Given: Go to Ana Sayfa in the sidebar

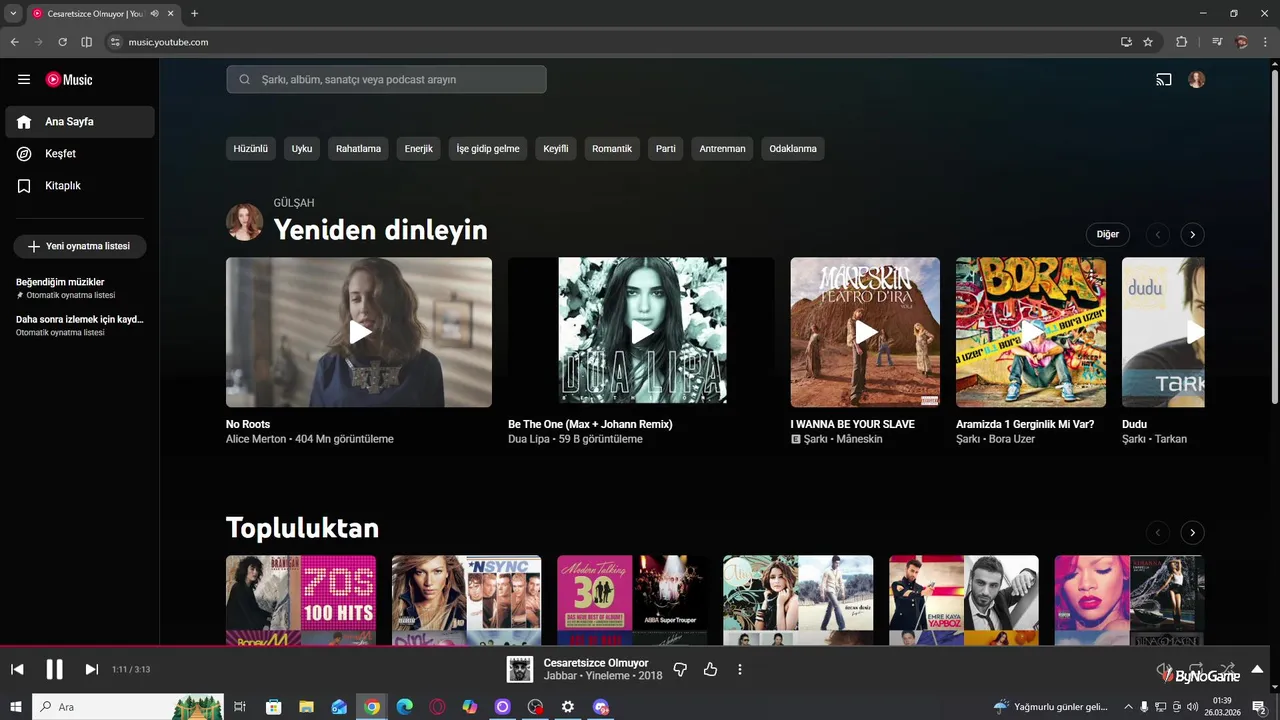Looking at the screenshot, I should [x=80, y=122].
